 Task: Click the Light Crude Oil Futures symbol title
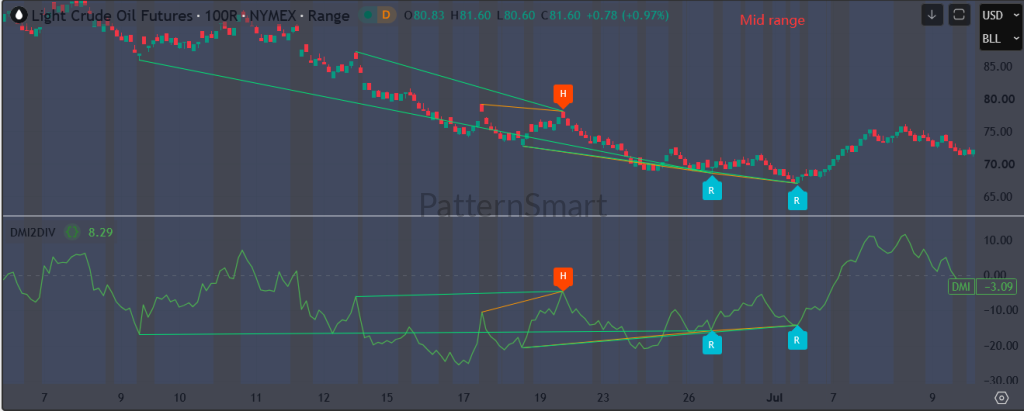click(x=113, y=16)
